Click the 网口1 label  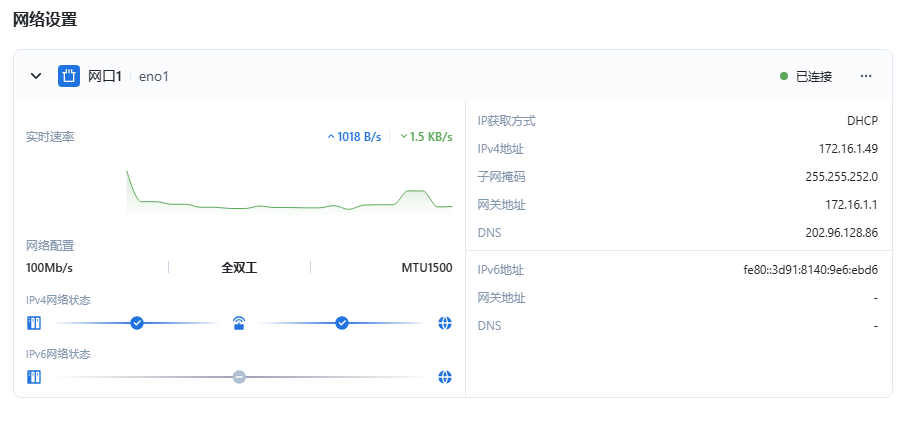pos(105,76)
